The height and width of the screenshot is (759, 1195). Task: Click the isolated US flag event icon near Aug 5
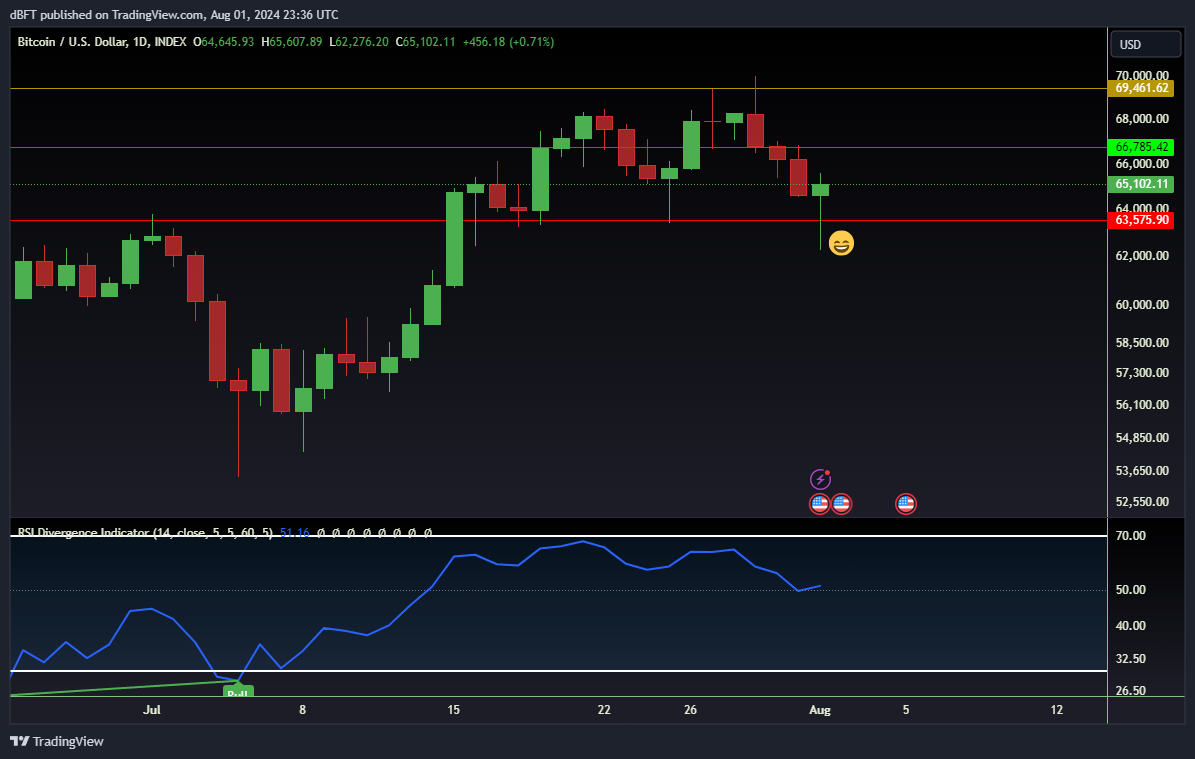tap(905, 504)
